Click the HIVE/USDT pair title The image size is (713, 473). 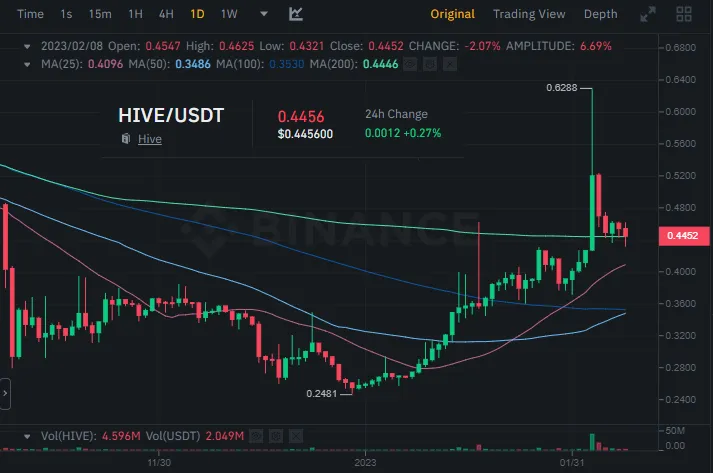pos(171,115)
